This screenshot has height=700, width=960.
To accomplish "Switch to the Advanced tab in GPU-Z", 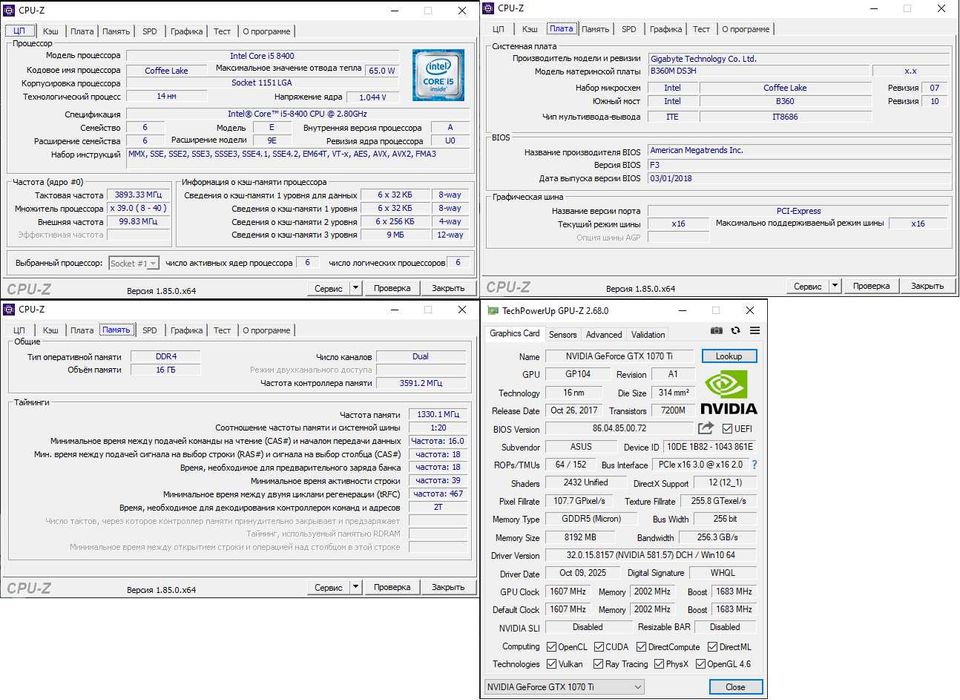I will (x=604, y=334).
